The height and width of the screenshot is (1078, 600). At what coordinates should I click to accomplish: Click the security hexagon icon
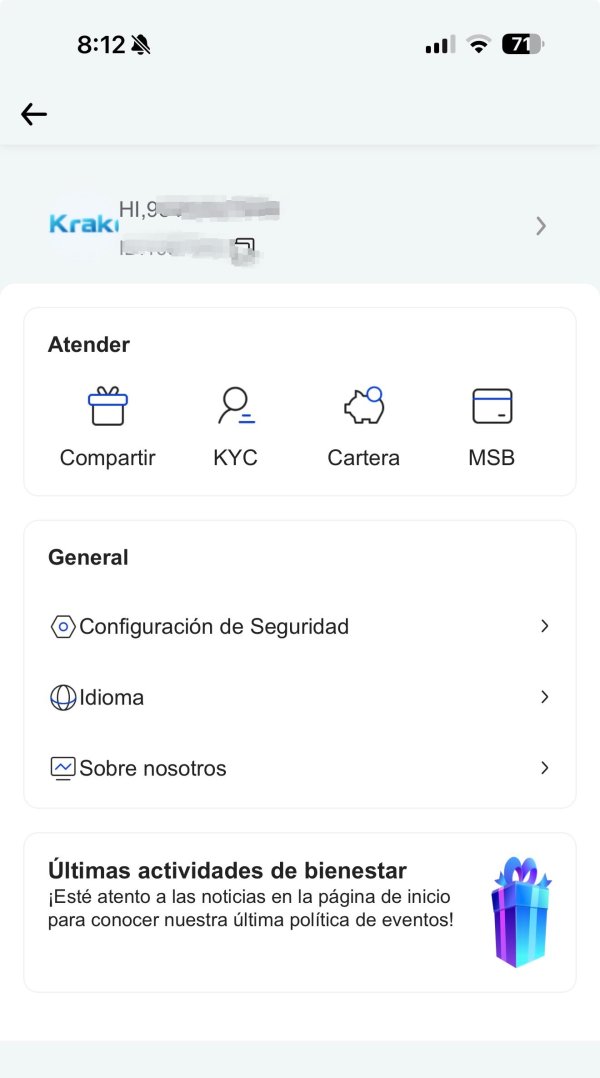63,627
